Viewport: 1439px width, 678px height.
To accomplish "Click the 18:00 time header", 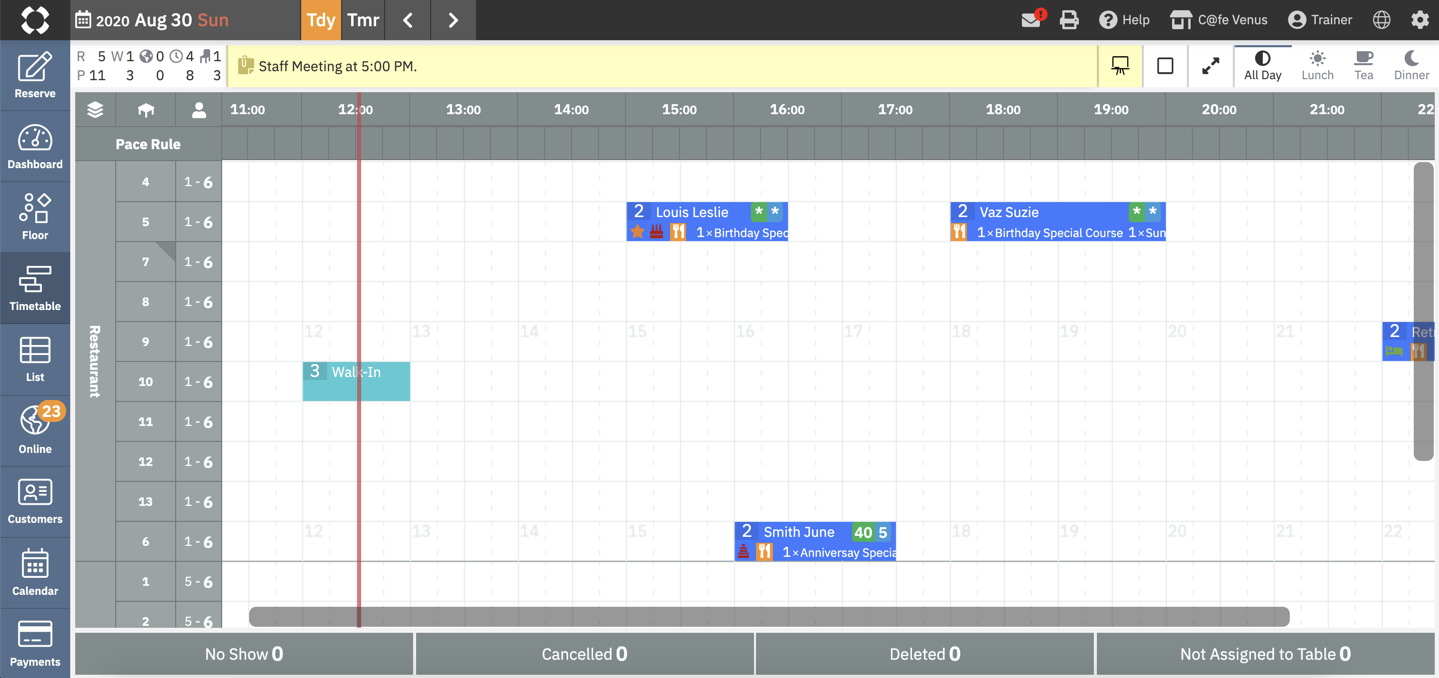I will [x=1003, y=110].
